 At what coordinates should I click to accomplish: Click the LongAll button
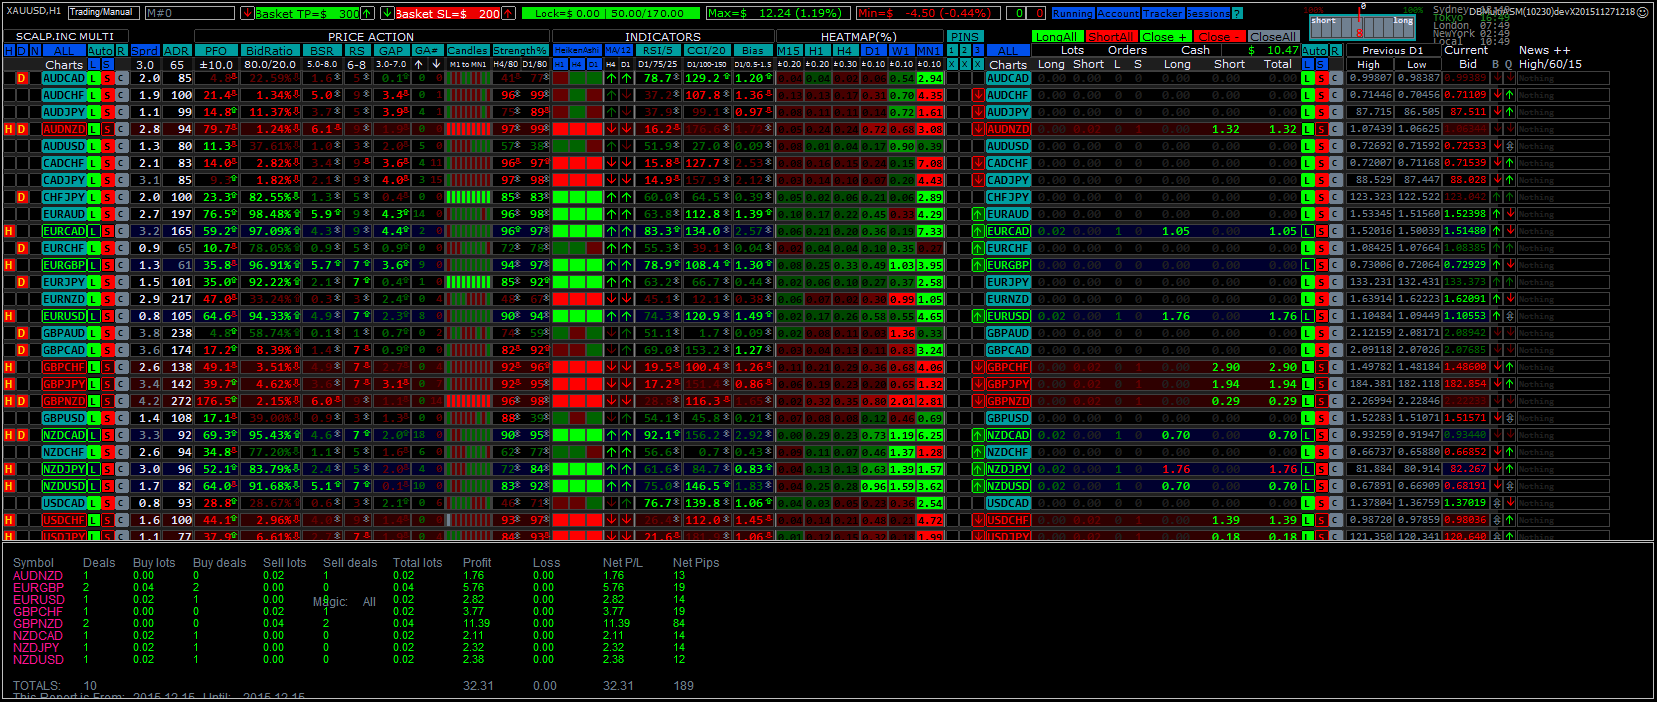(x=1058, y=37)
